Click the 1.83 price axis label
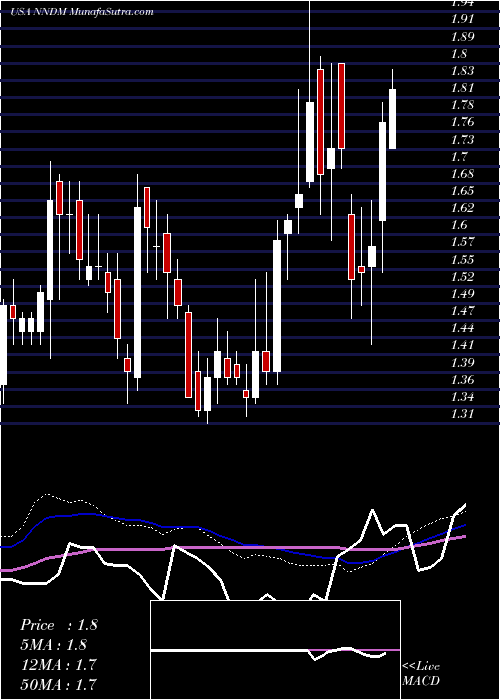Viewport: 500px width, 700px height. 461,71
